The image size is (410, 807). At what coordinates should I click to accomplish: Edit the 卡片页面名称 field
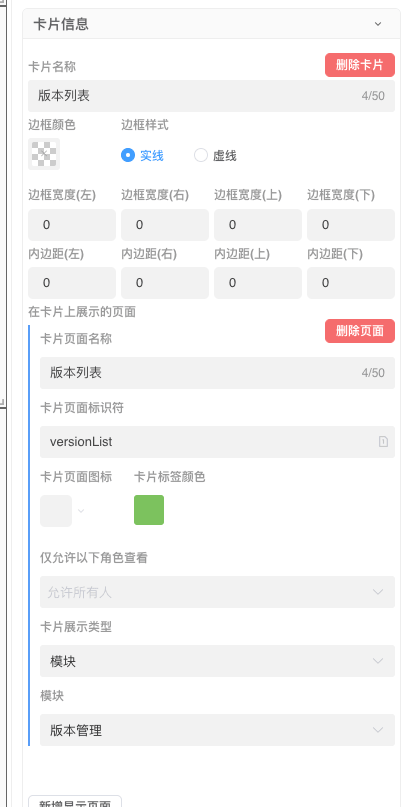pyautogui.click(x=217, y=373)
